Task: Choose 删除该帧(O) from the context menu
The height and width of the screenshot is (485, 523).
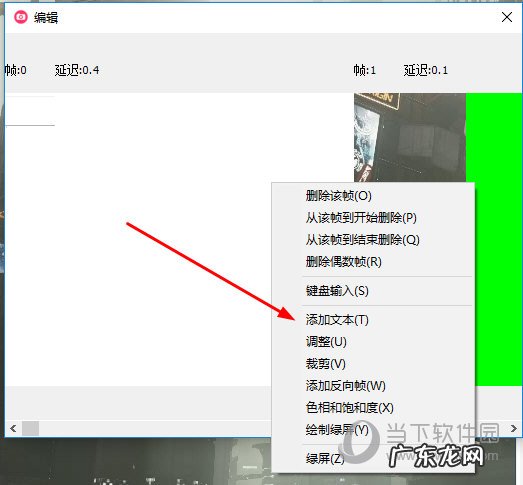Action: pos(373,196)
